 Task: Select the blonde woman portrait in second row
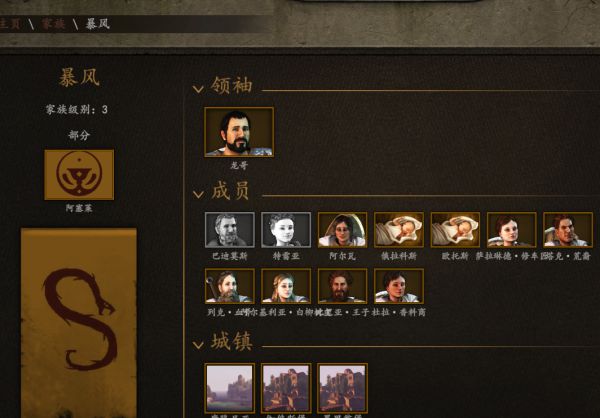tap(286, 286)
